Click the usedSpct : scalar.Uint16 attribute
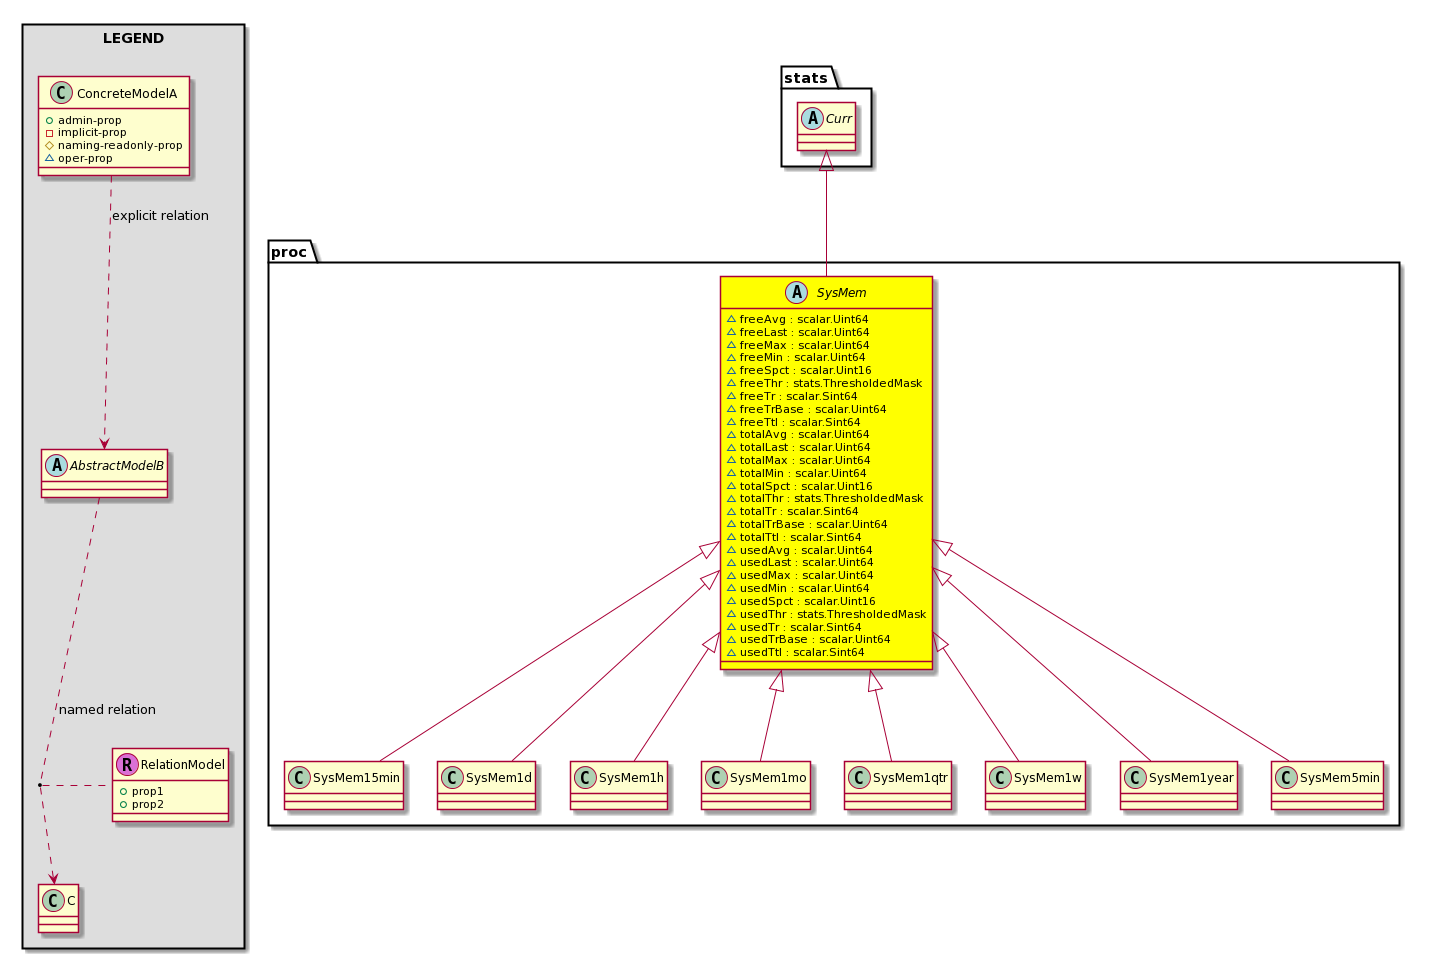 point(808,601)
